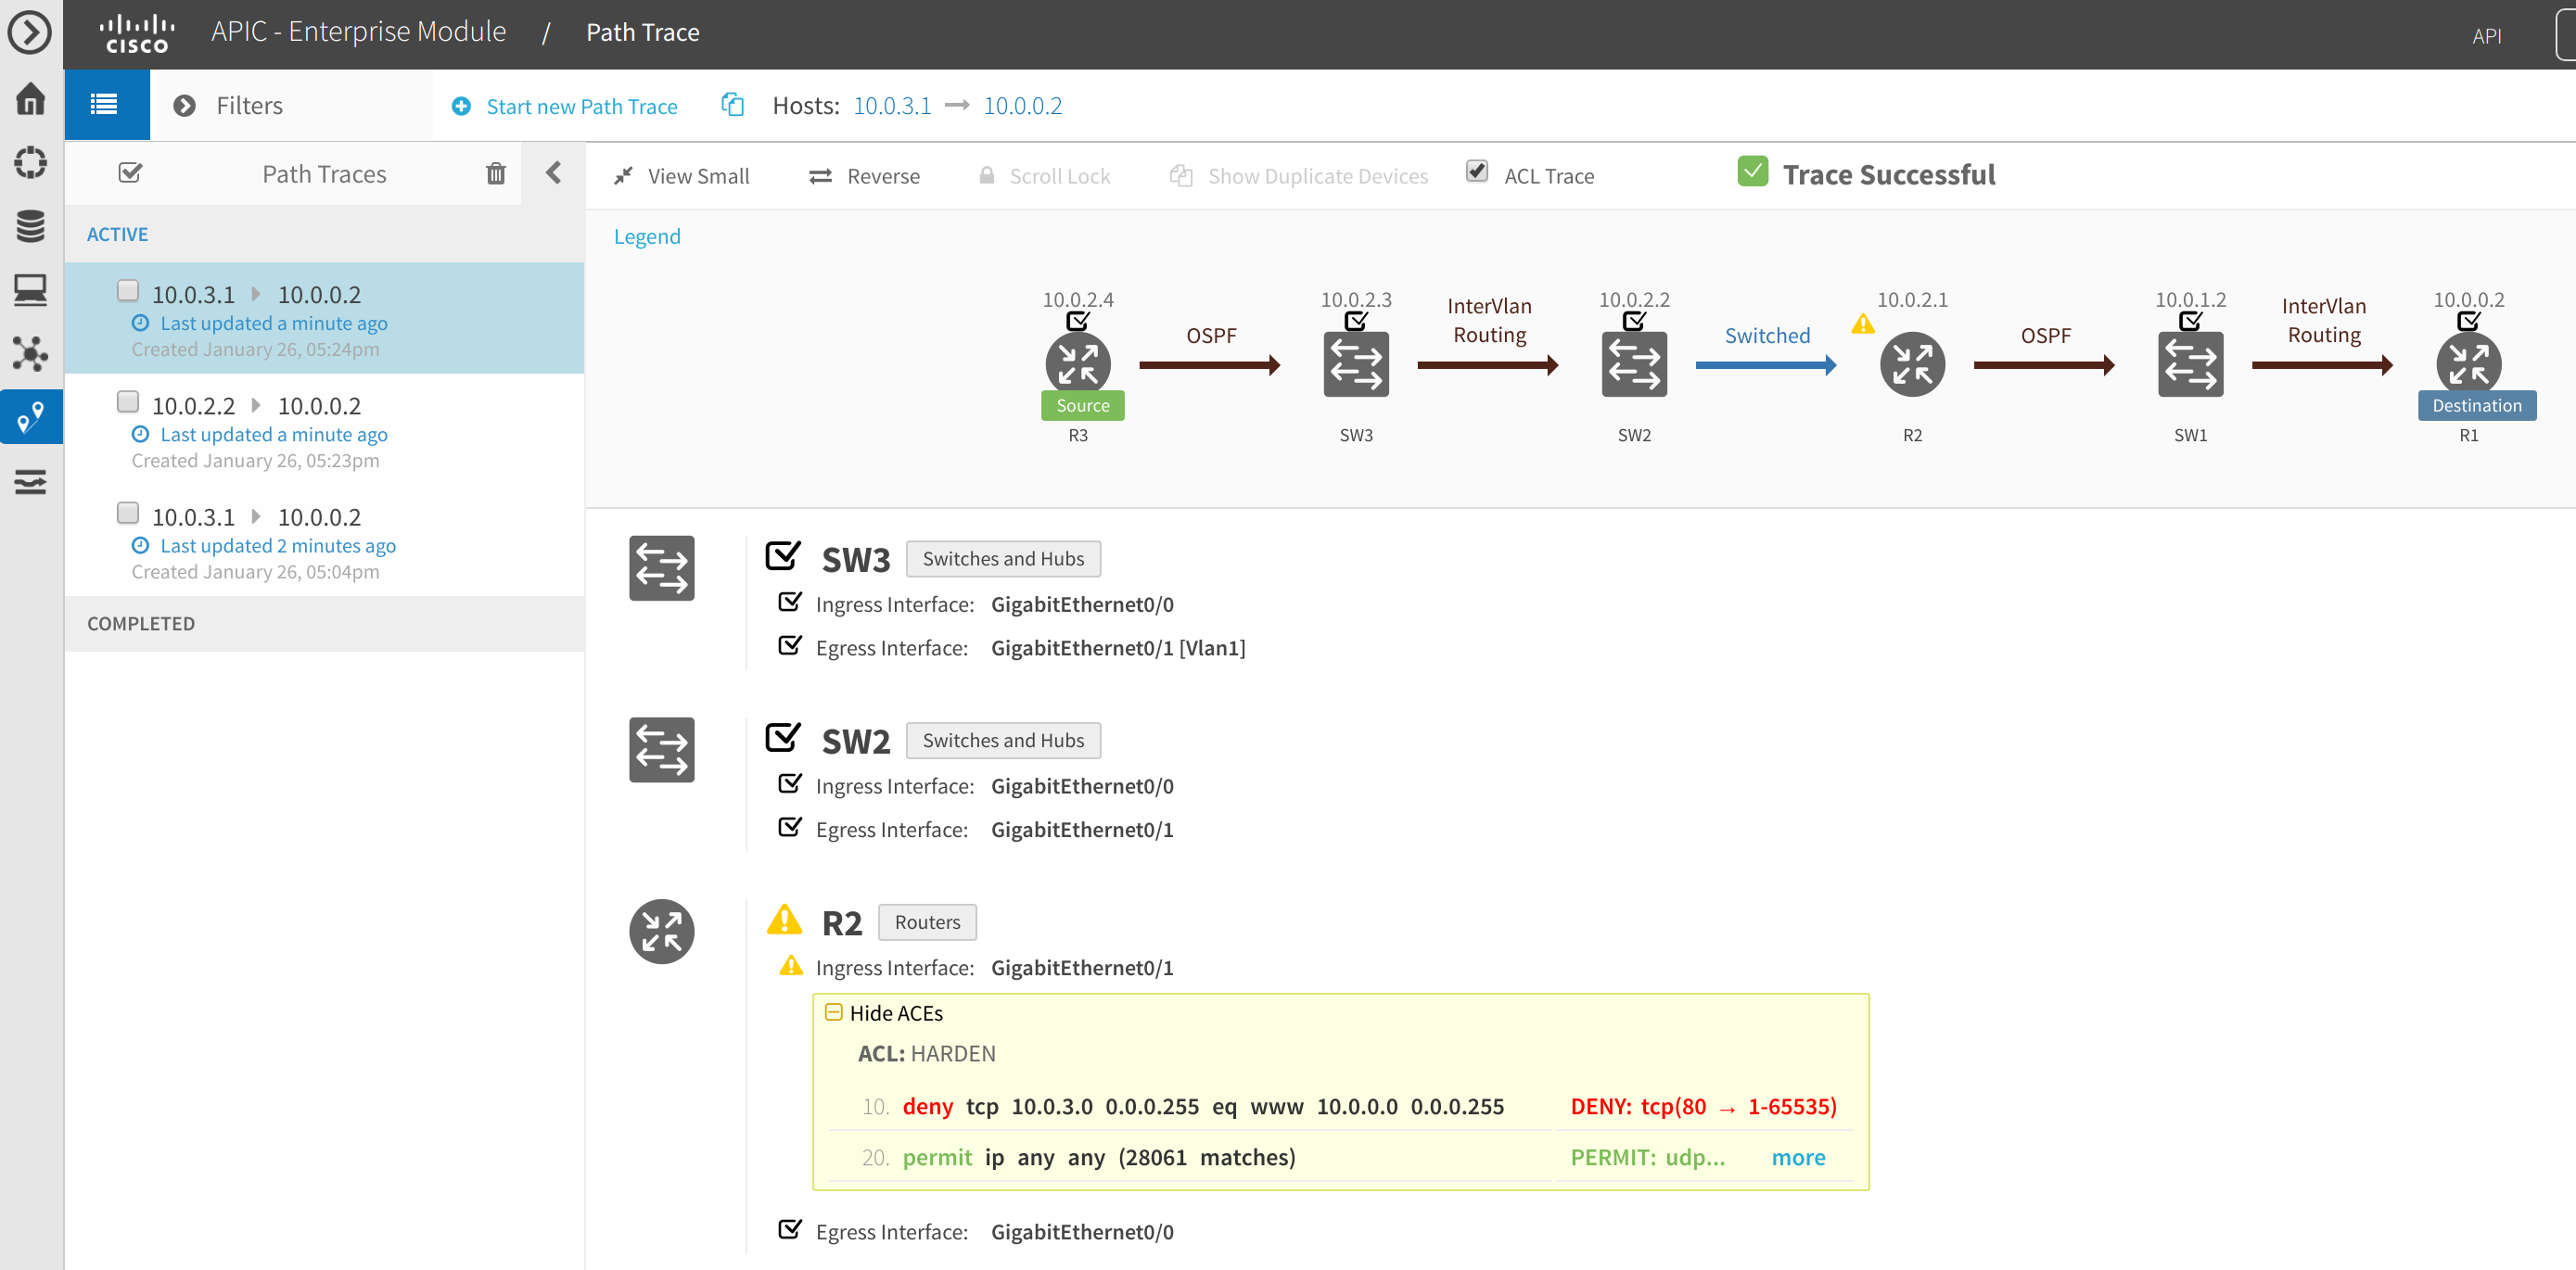Collapse the Hide ACEs section
This screenshot has width=2576, height=1270.
point(833,1012)
